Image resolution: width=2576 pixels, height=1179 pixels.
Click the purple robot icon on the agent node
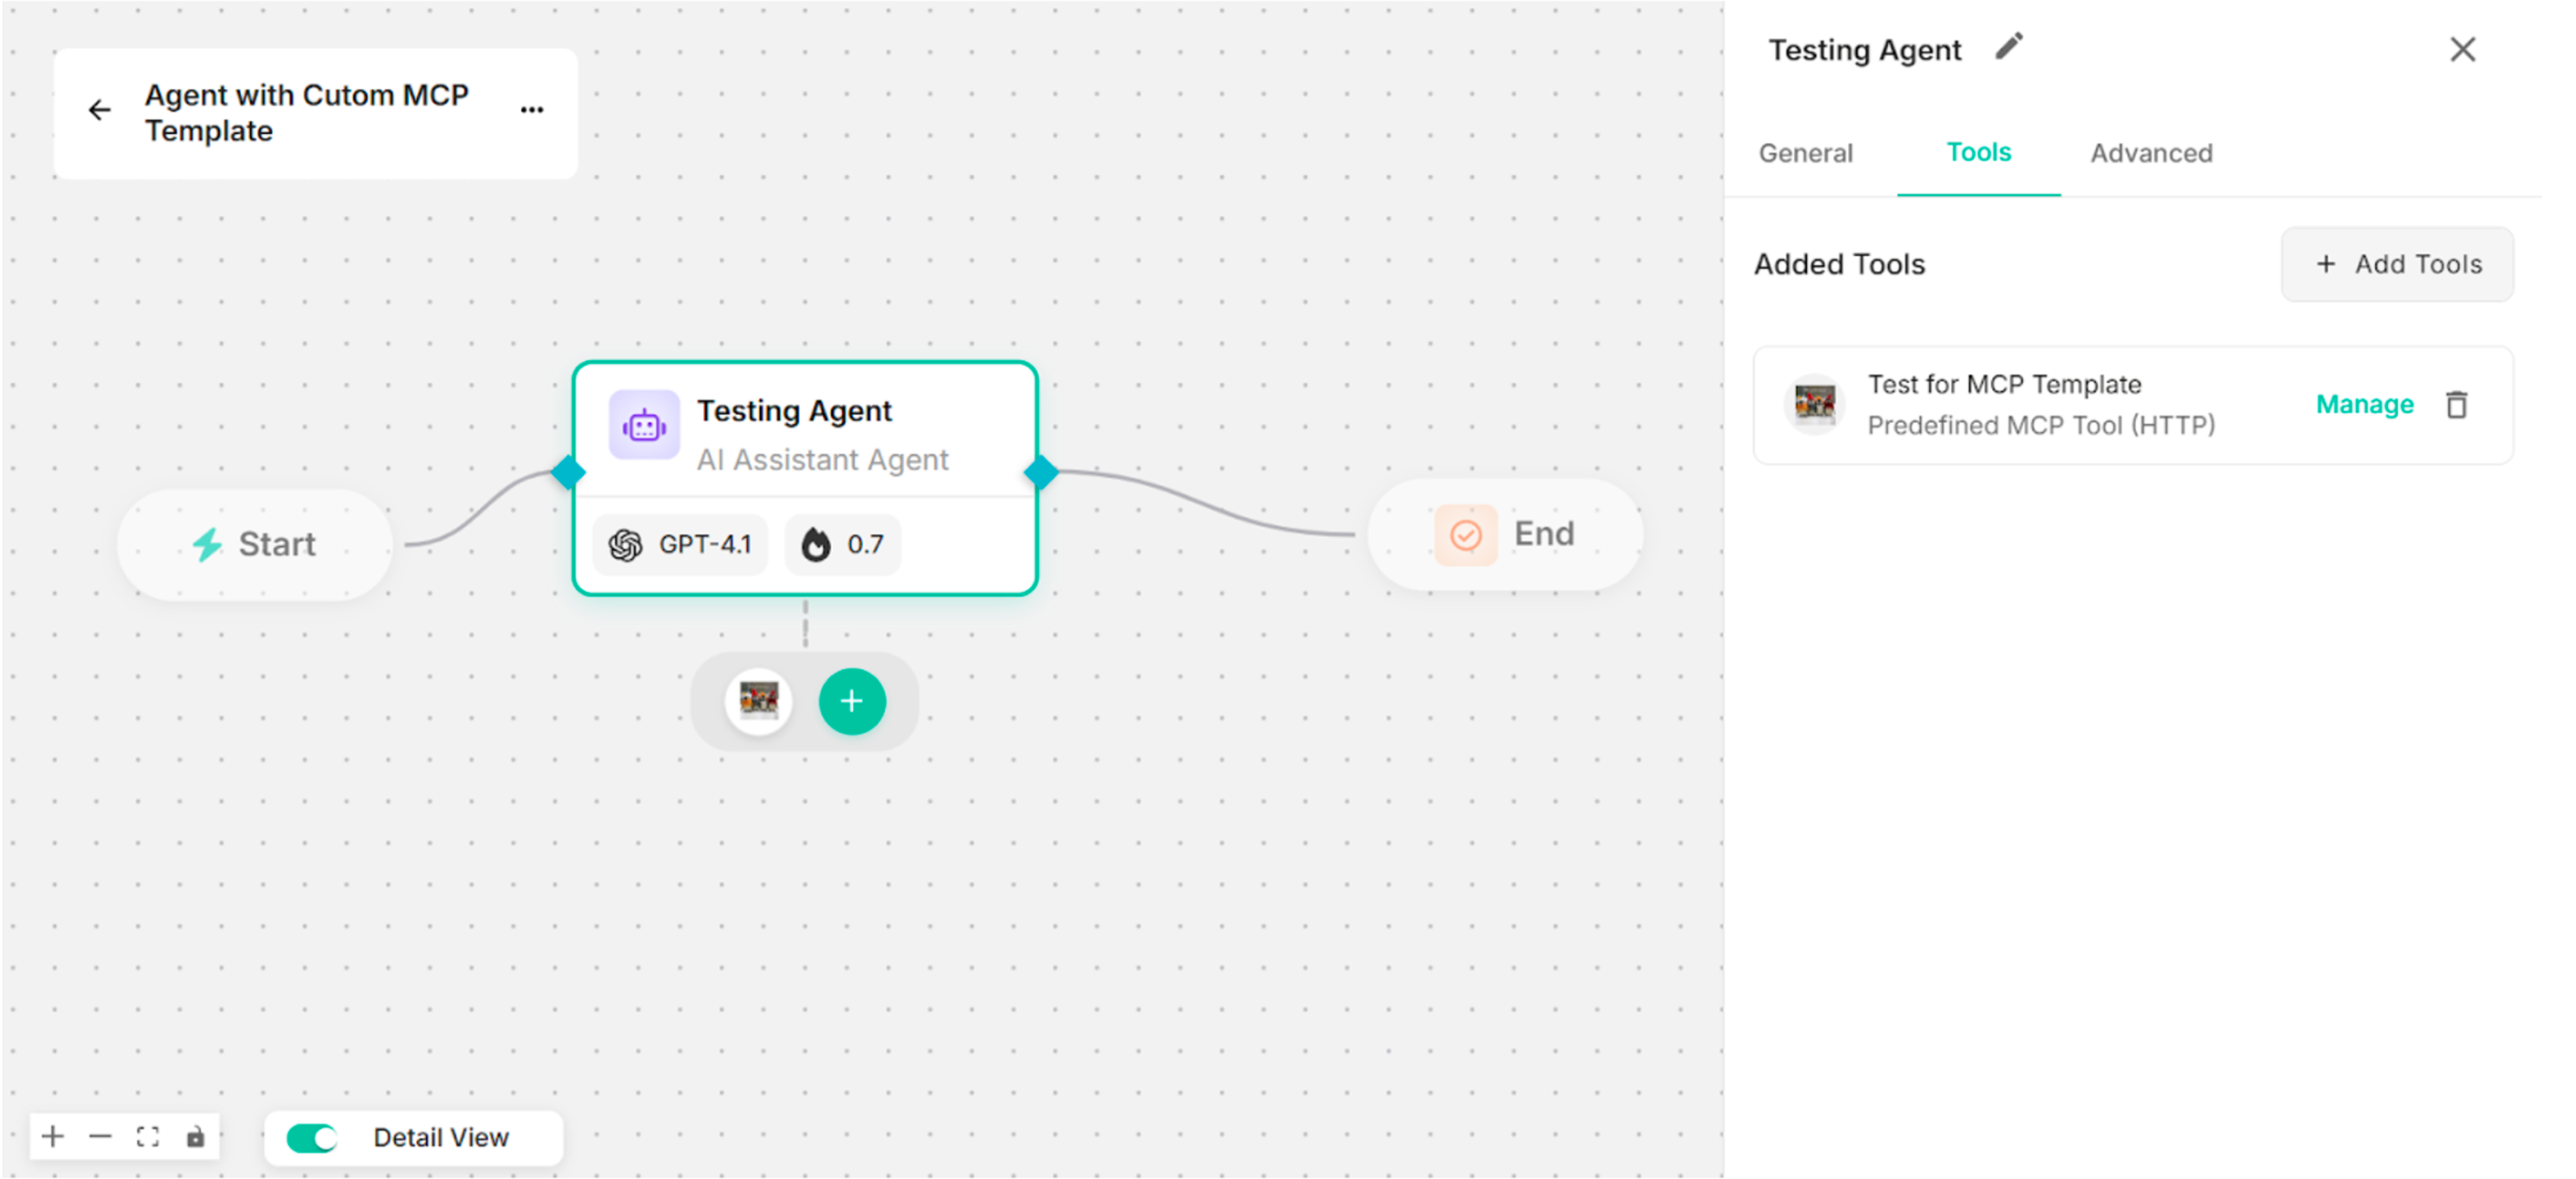pyautogui.click(x=644, y=425)
